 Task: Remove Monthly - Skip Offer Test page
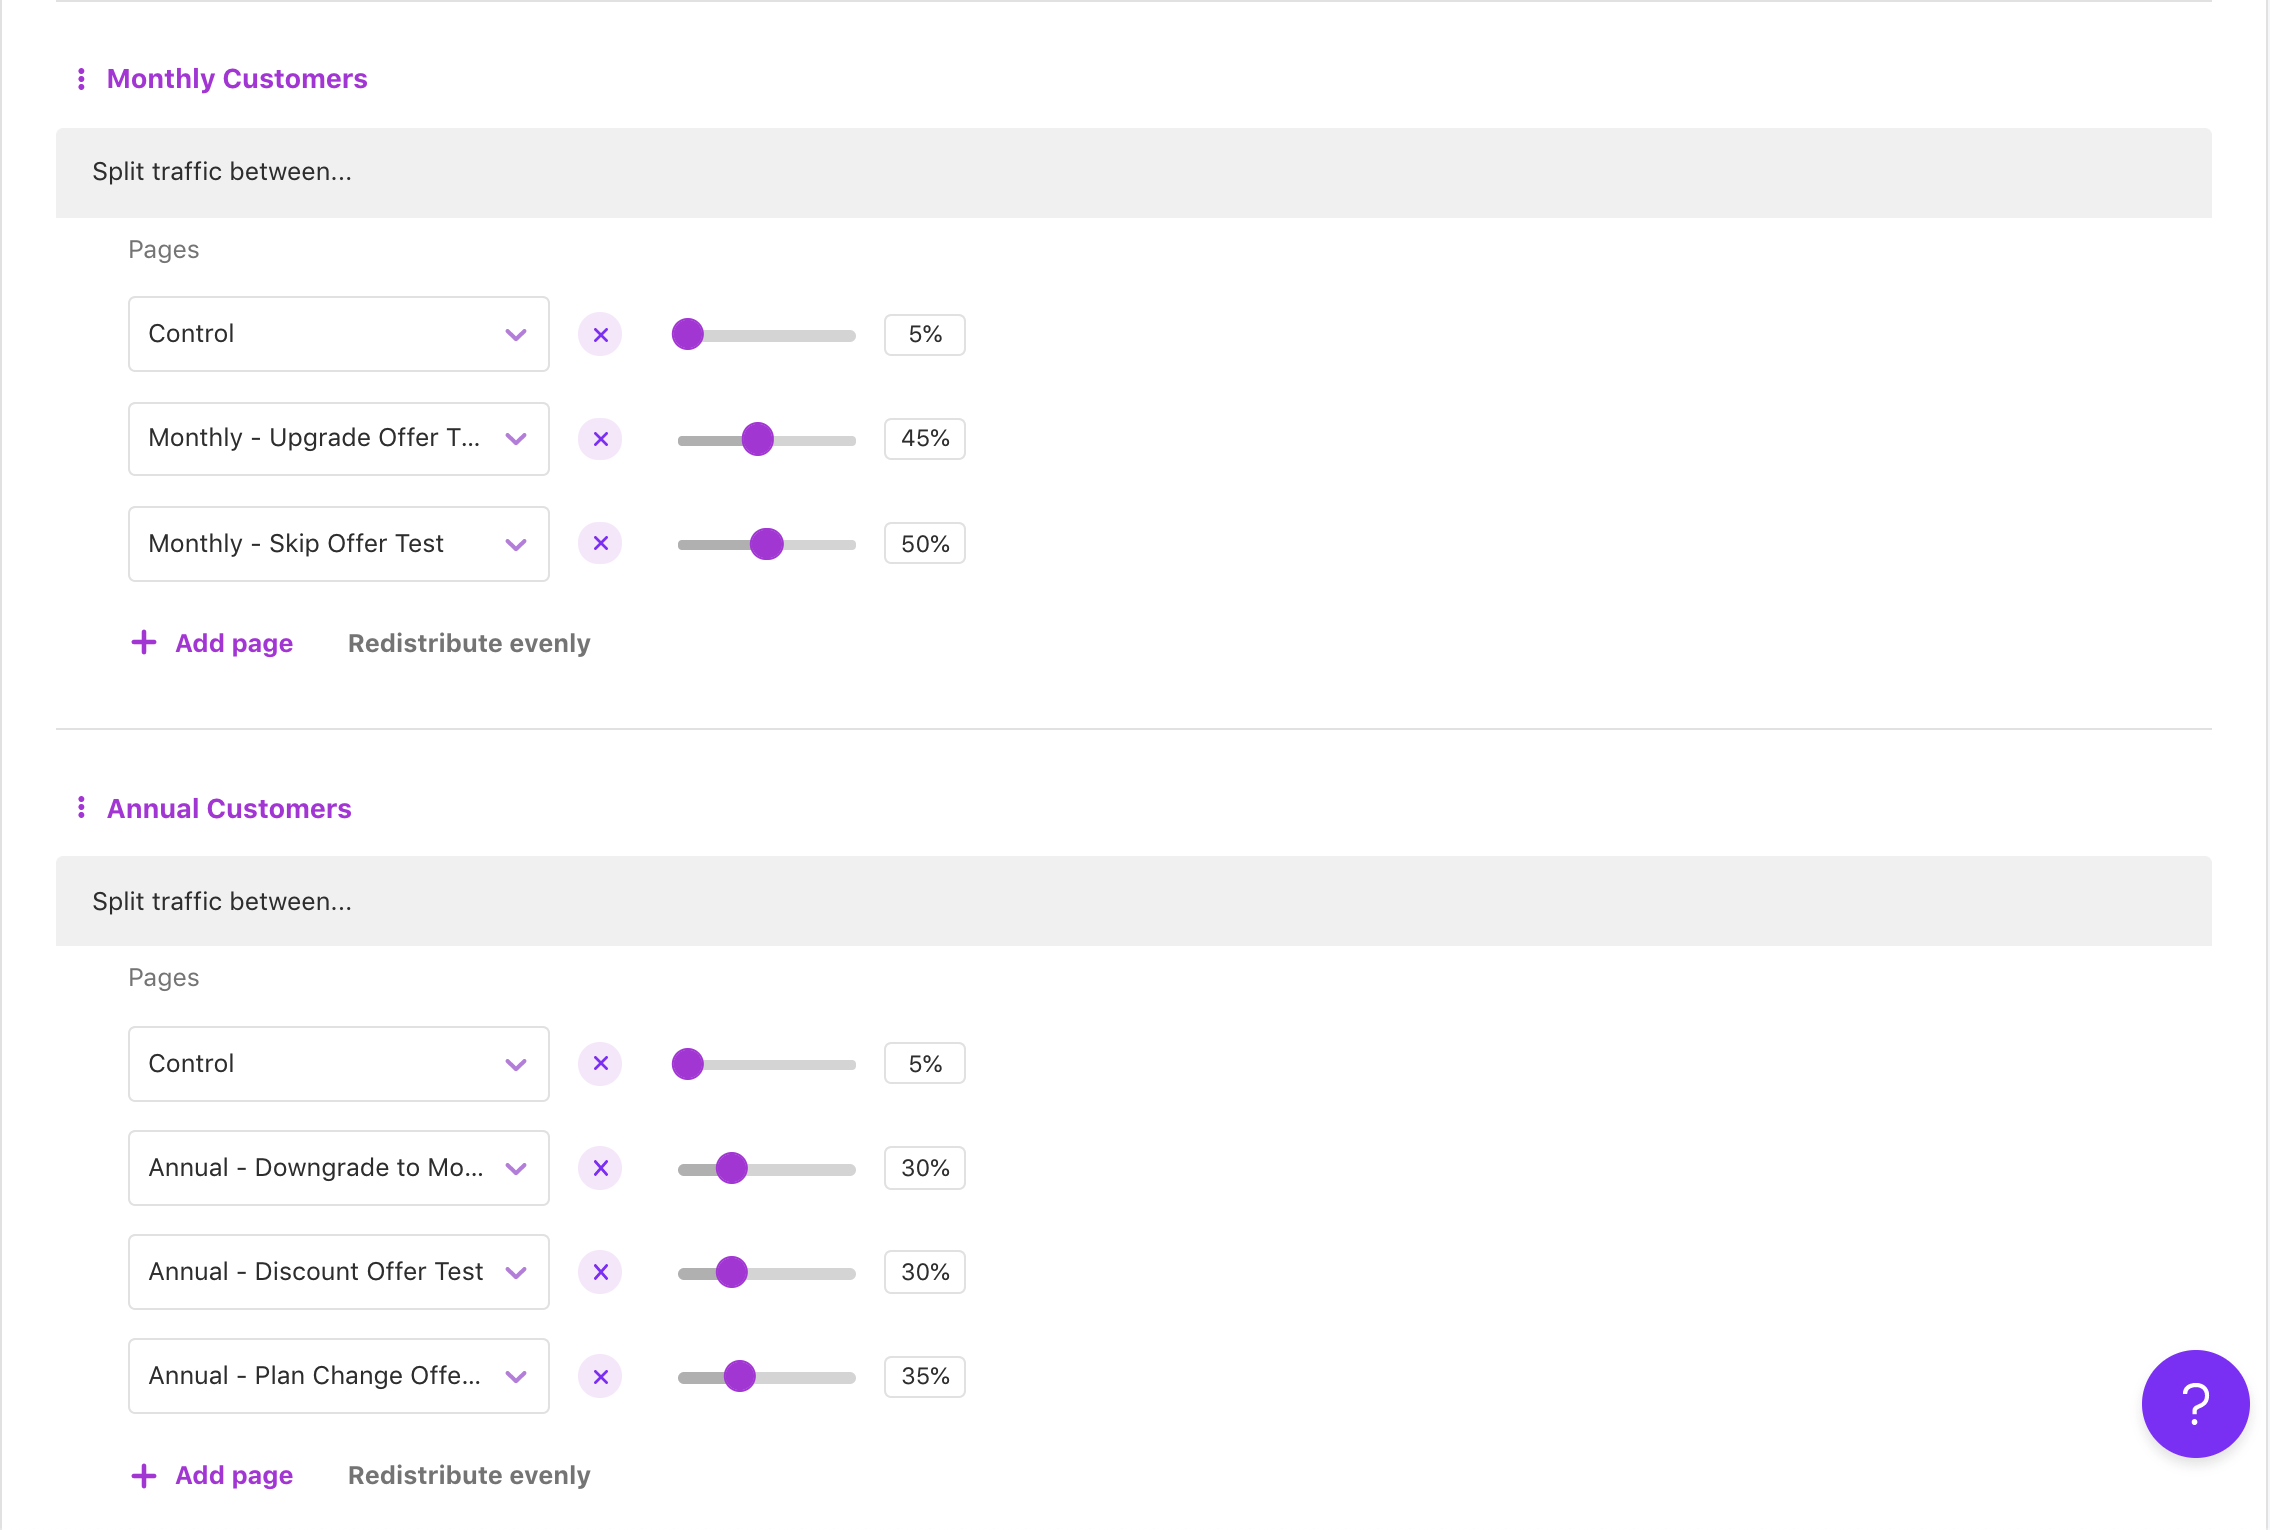600,543
